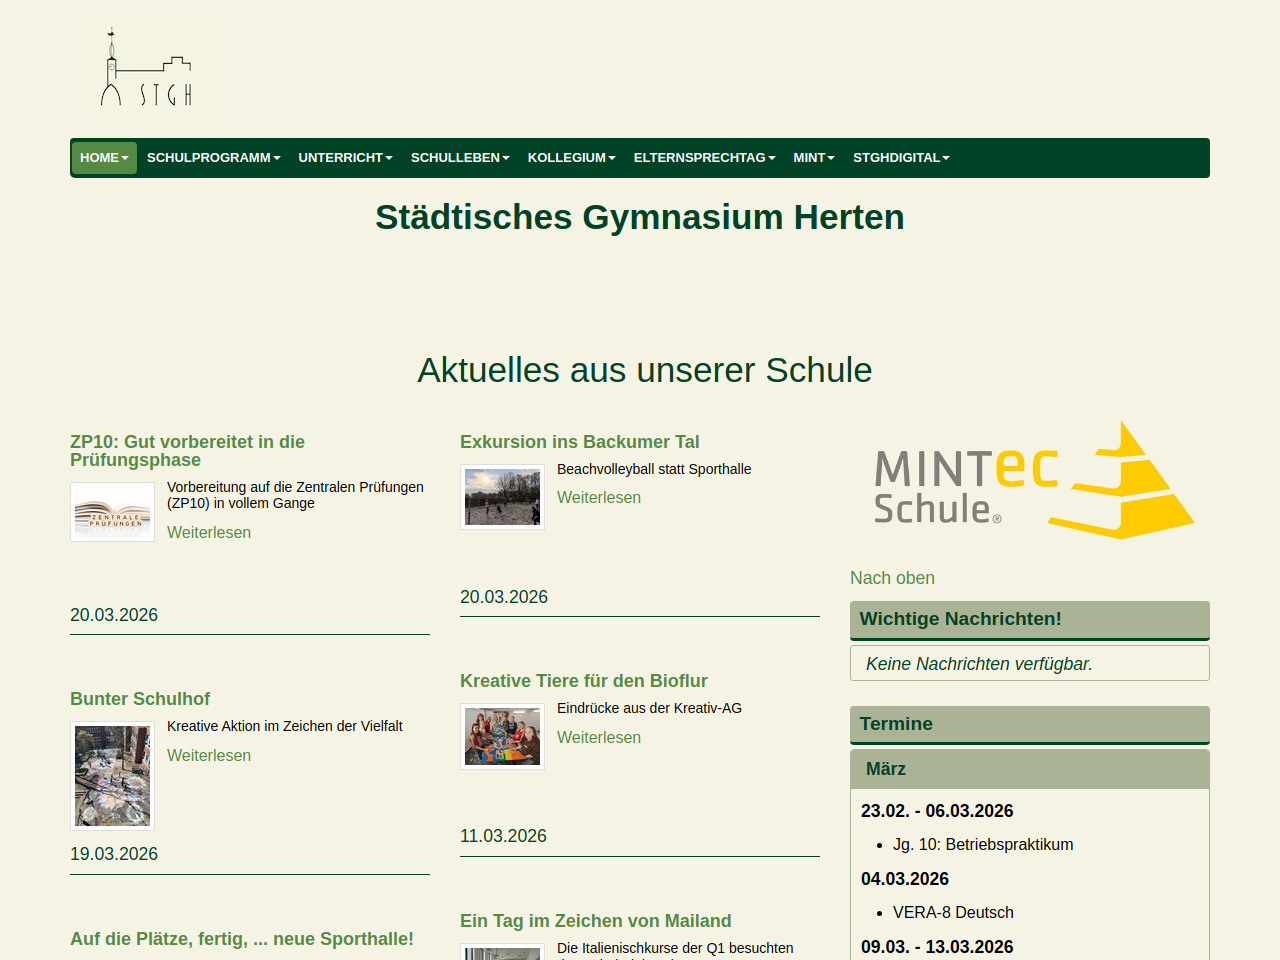The width and height of the screenshot is (1280, 960).
Task: Click the MINT-EC Schule logo
Action: coord(1030,481)
